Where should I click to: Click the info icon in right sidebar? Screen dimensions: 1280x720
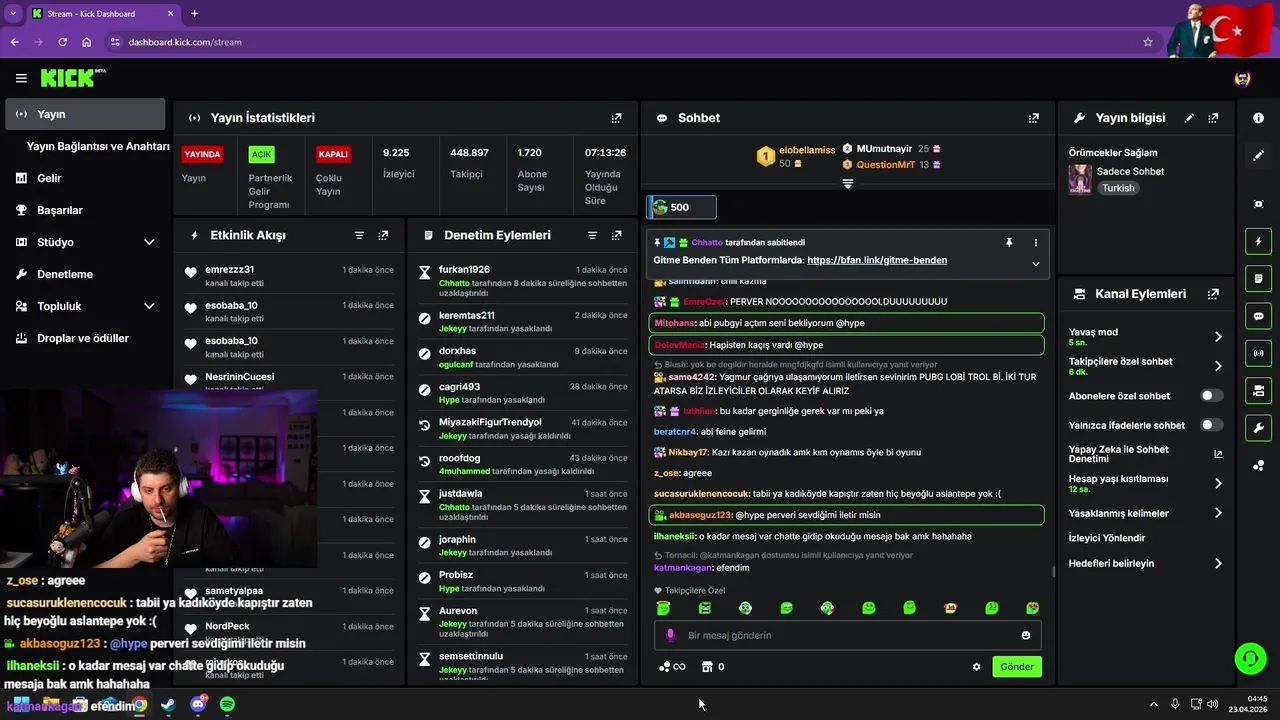coord(1258,118)
